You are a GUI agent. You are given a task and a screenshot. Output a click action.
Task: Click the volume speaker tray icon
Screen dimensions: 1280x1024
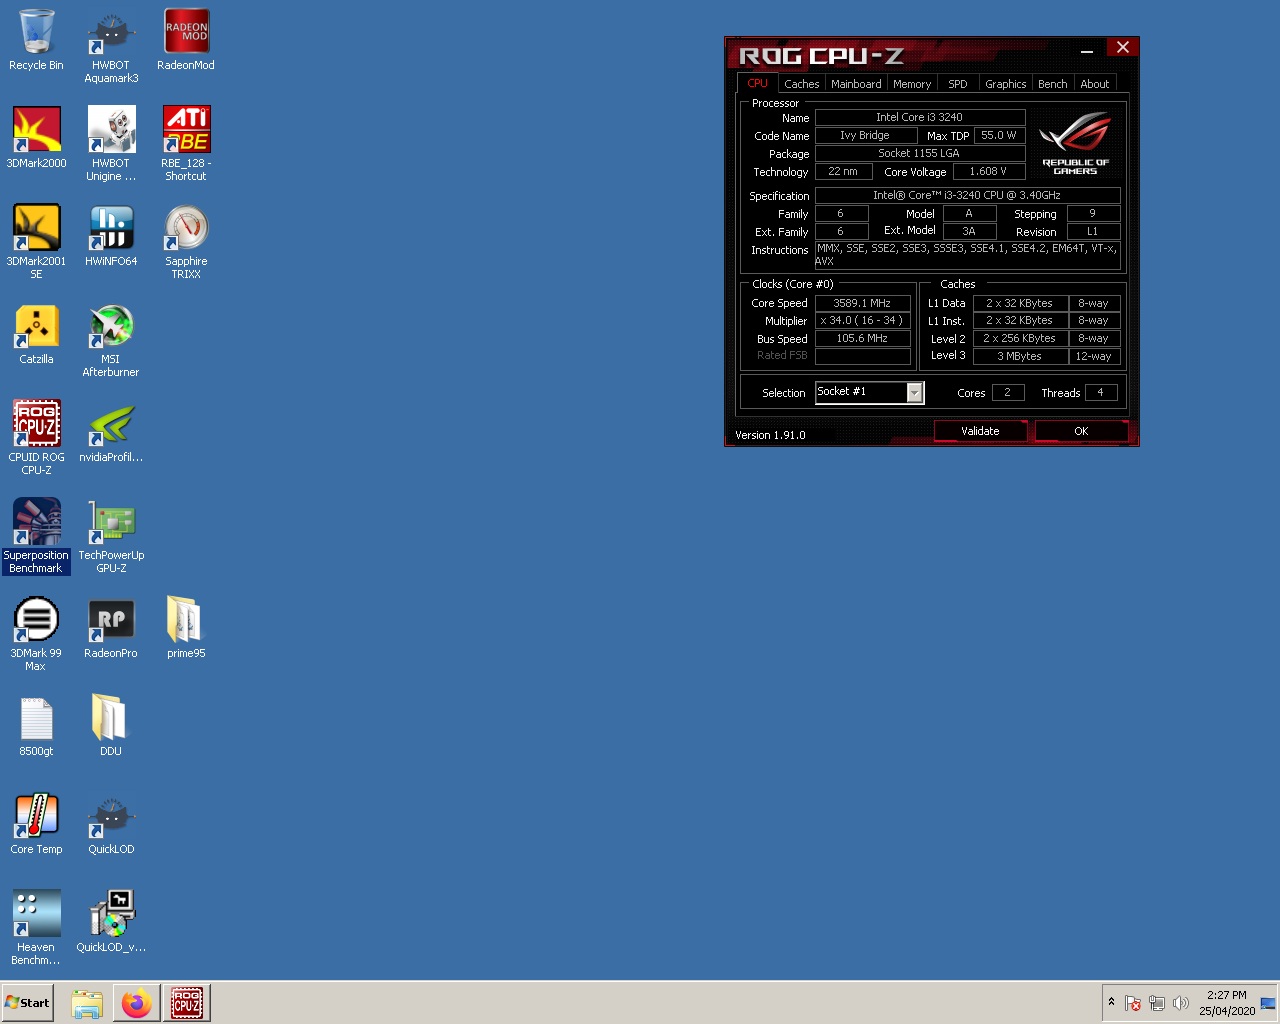click(x=1181, y=1003)
